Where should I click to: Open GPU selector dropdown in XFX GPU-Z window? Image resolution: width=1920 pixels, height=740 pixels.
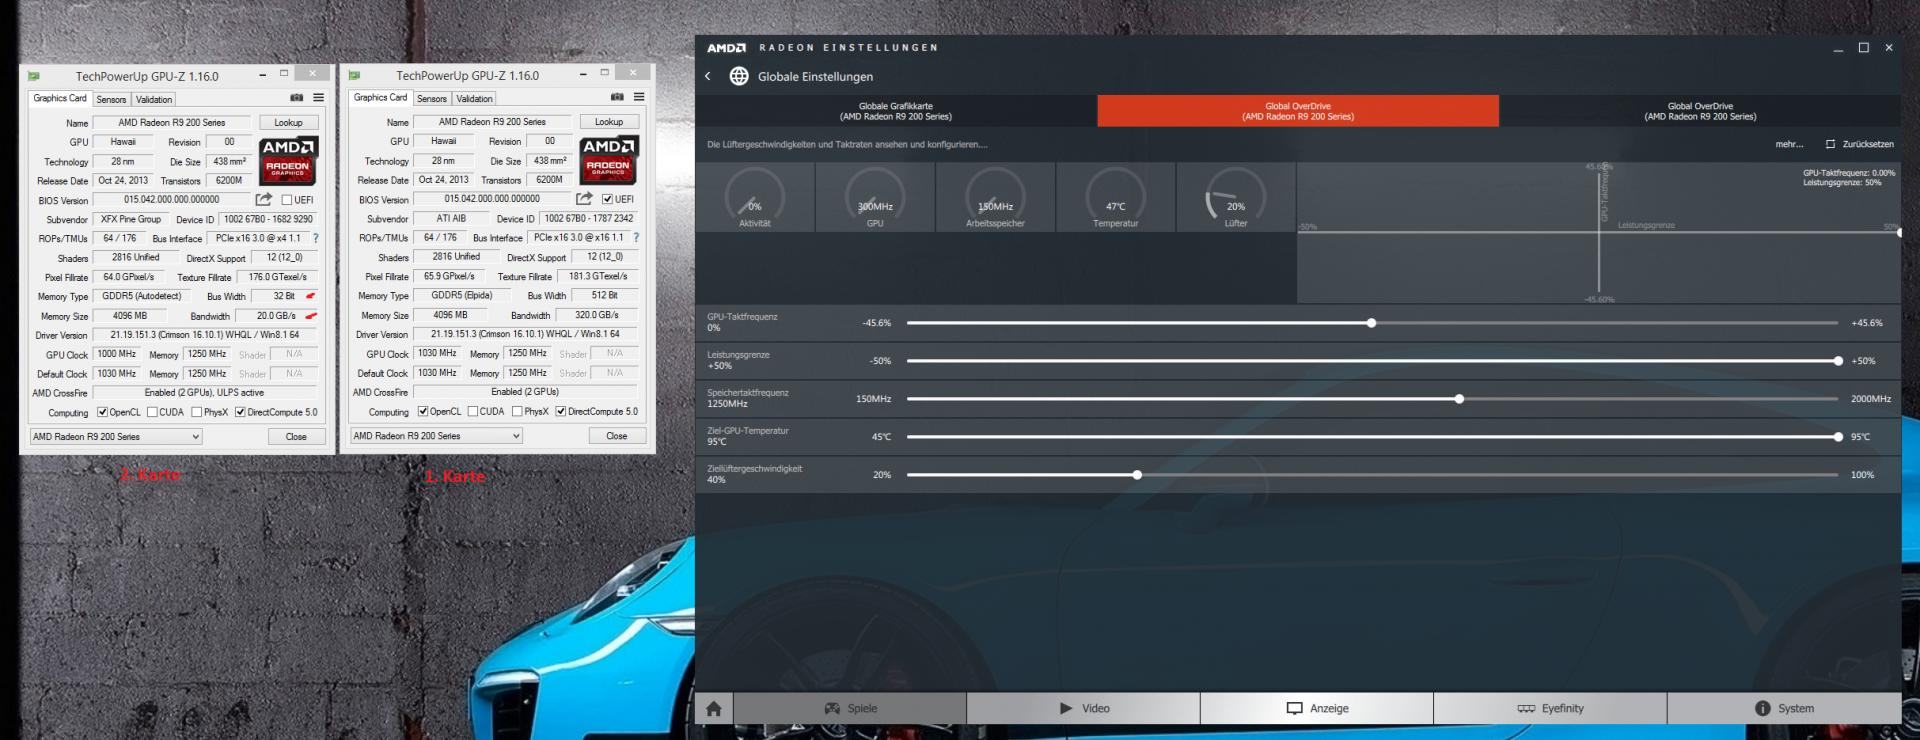(116, 437)
